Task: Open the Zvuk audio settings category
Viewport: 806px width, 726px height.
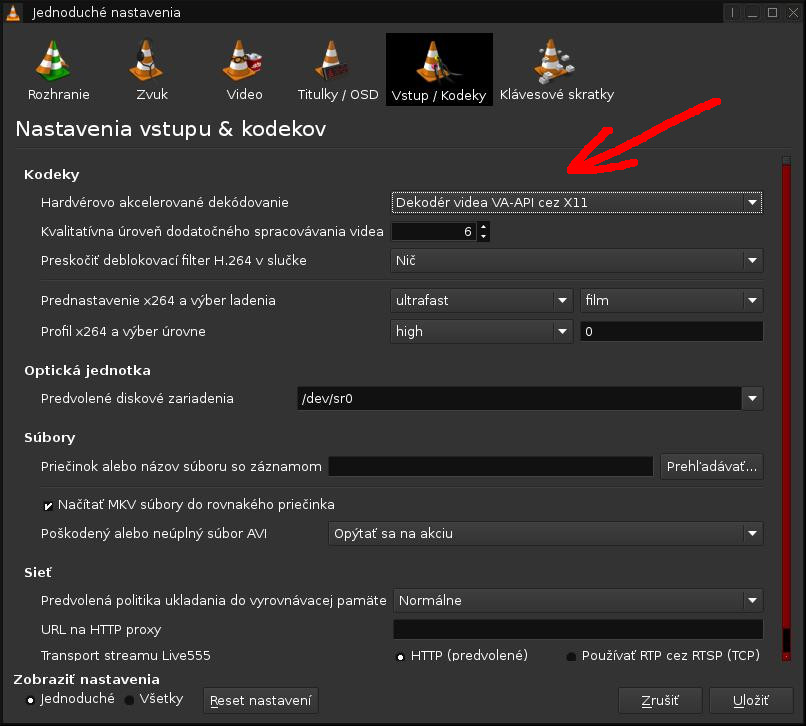Action: click(x=152, y=69)
